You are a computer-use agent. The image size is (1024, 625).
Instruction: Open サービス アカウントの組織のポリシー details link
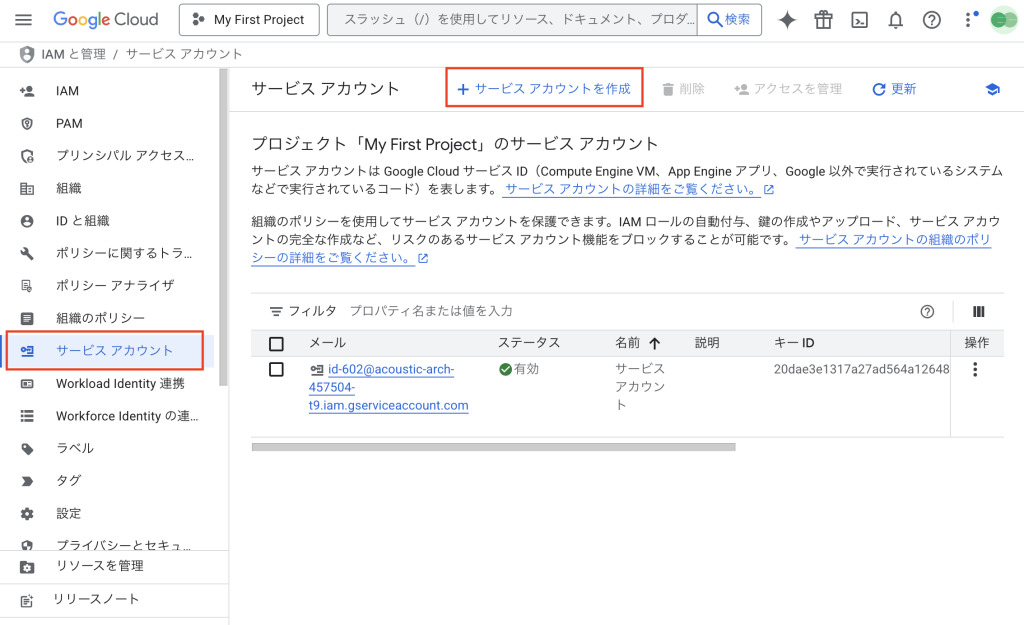click(621, 249)
